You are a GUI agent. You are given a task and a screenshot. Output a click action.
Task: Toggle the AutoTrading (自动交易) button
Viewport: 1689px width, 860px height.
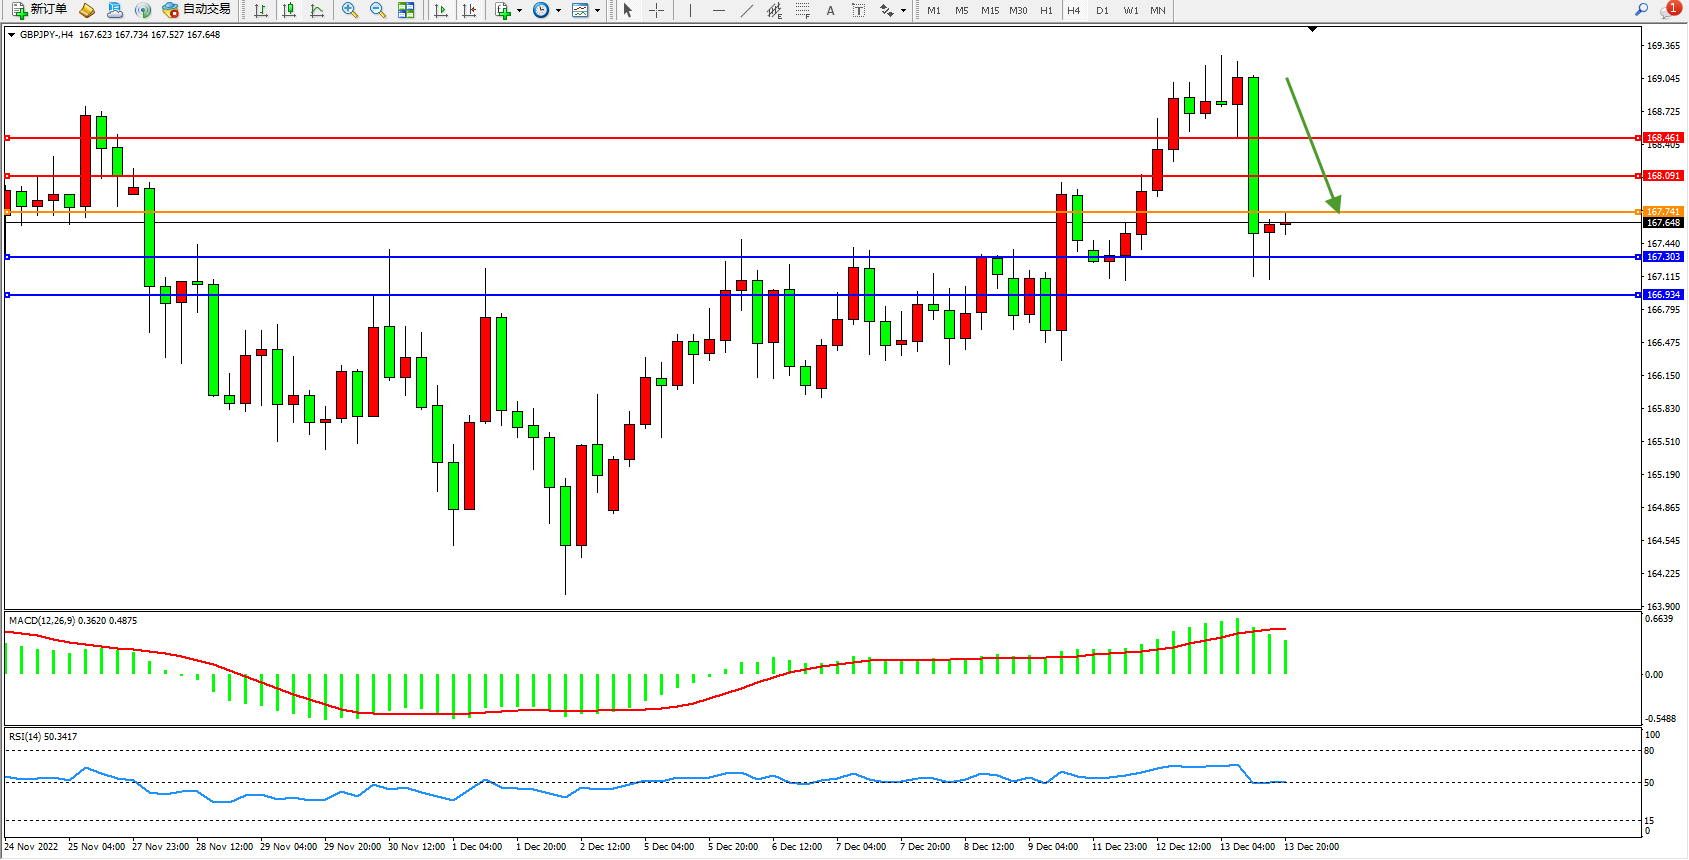(x=197, y=10)
